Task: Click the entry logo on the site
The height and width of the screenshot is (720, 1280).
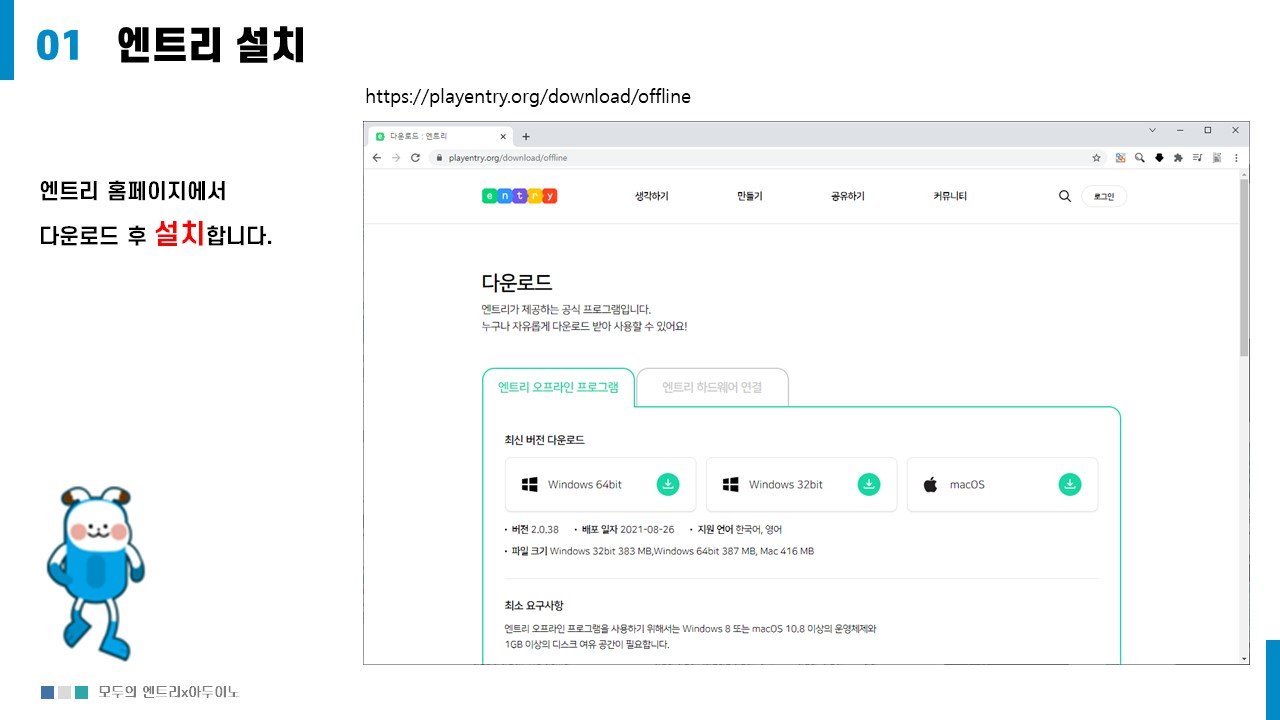Action: coord(519,196)
